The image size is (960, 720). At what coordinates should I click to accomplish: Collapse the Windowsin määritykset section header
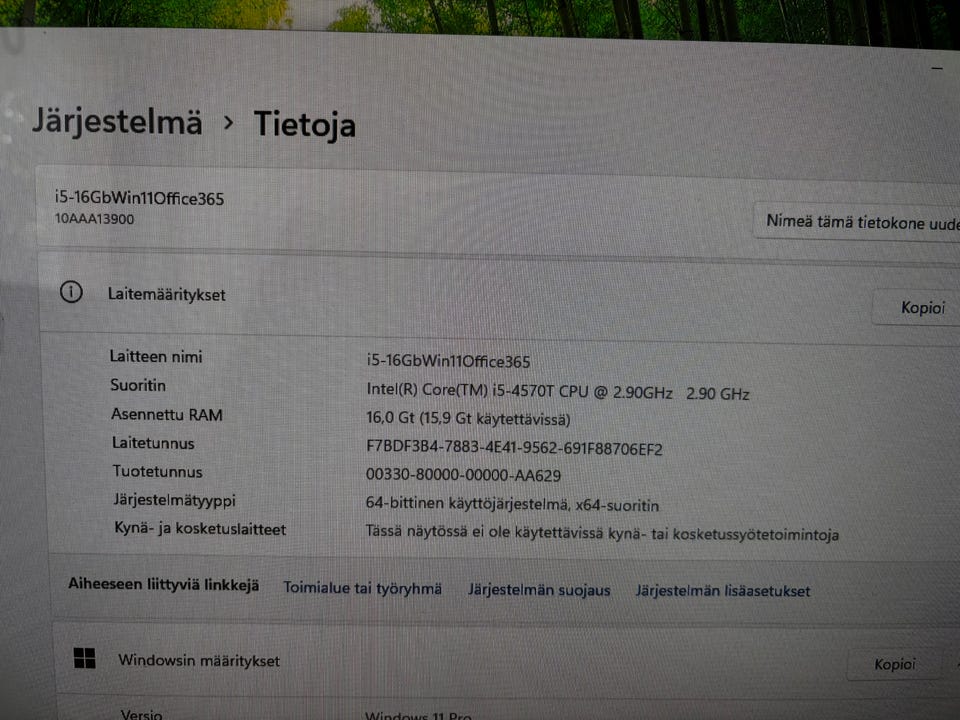(x=507, y=661)
